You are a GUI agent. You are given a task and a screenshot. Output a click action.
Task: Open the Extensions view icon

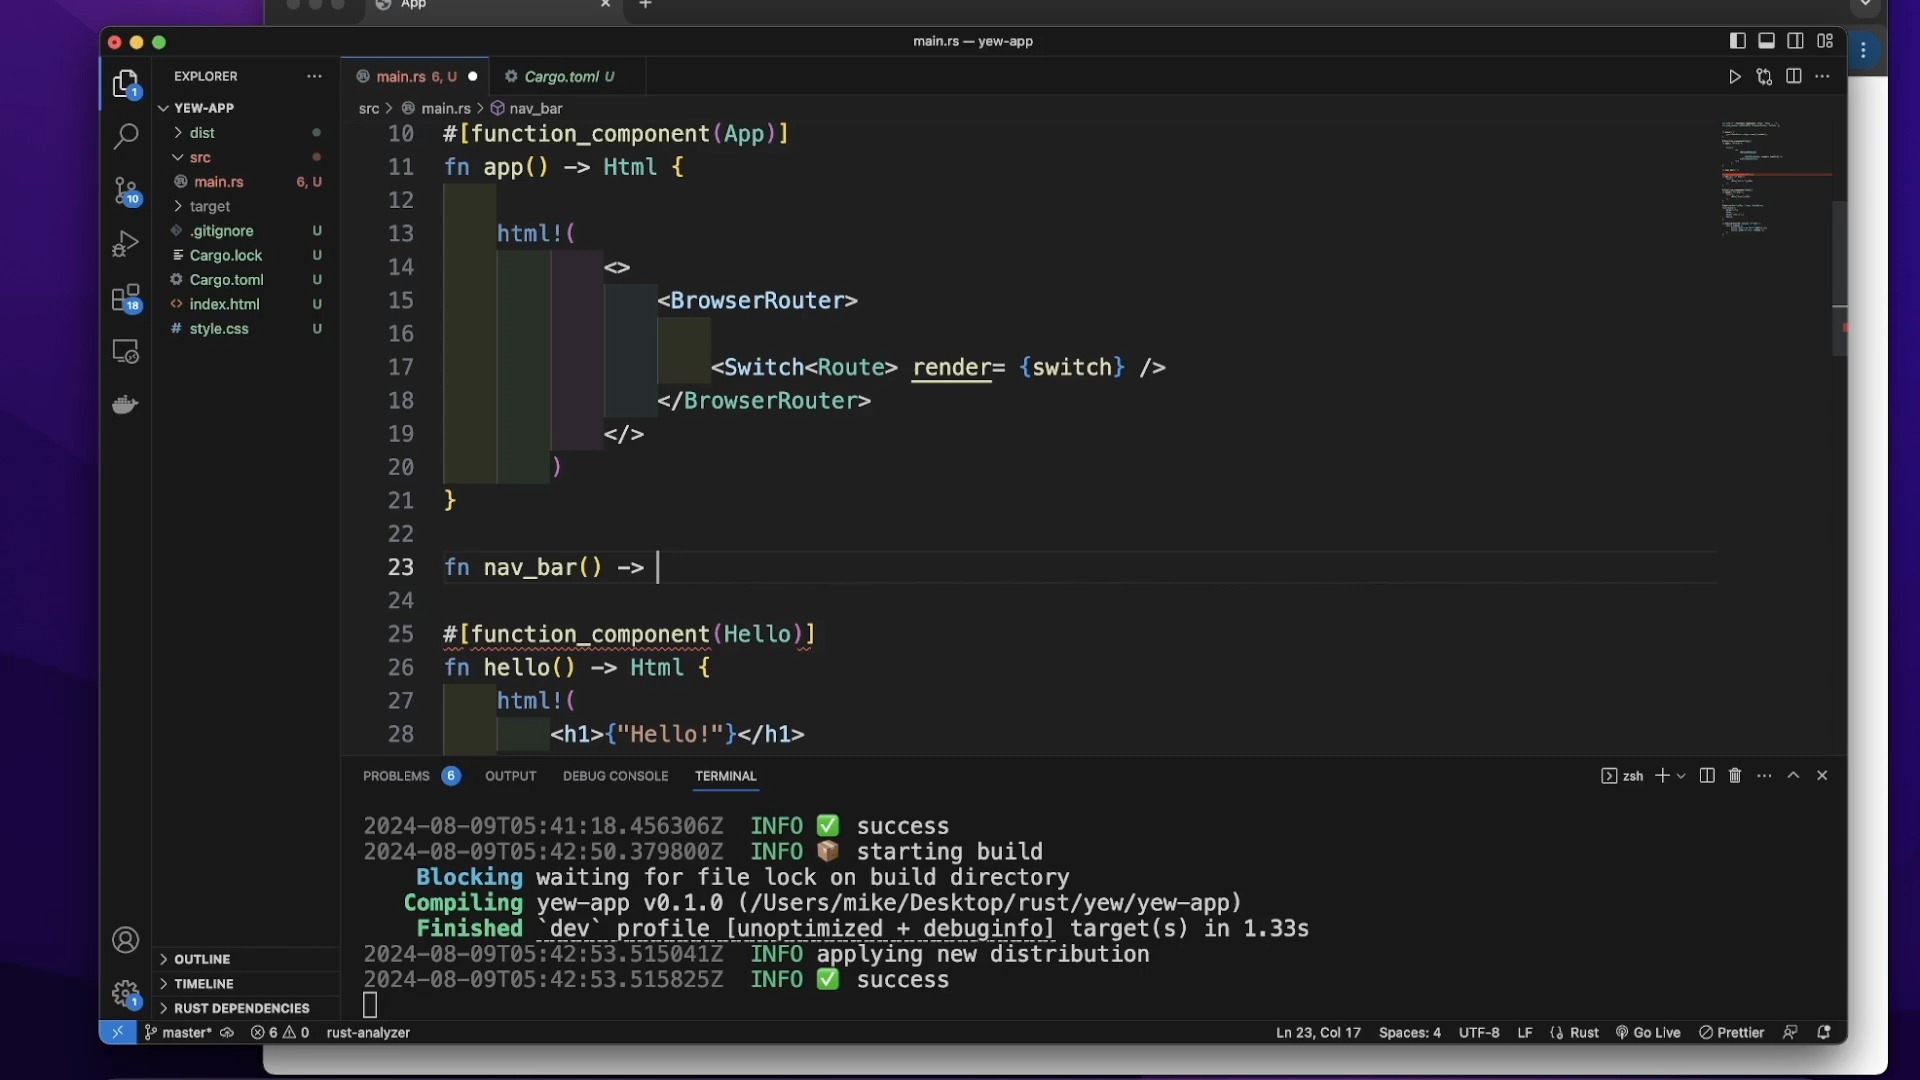coord(126,298)
